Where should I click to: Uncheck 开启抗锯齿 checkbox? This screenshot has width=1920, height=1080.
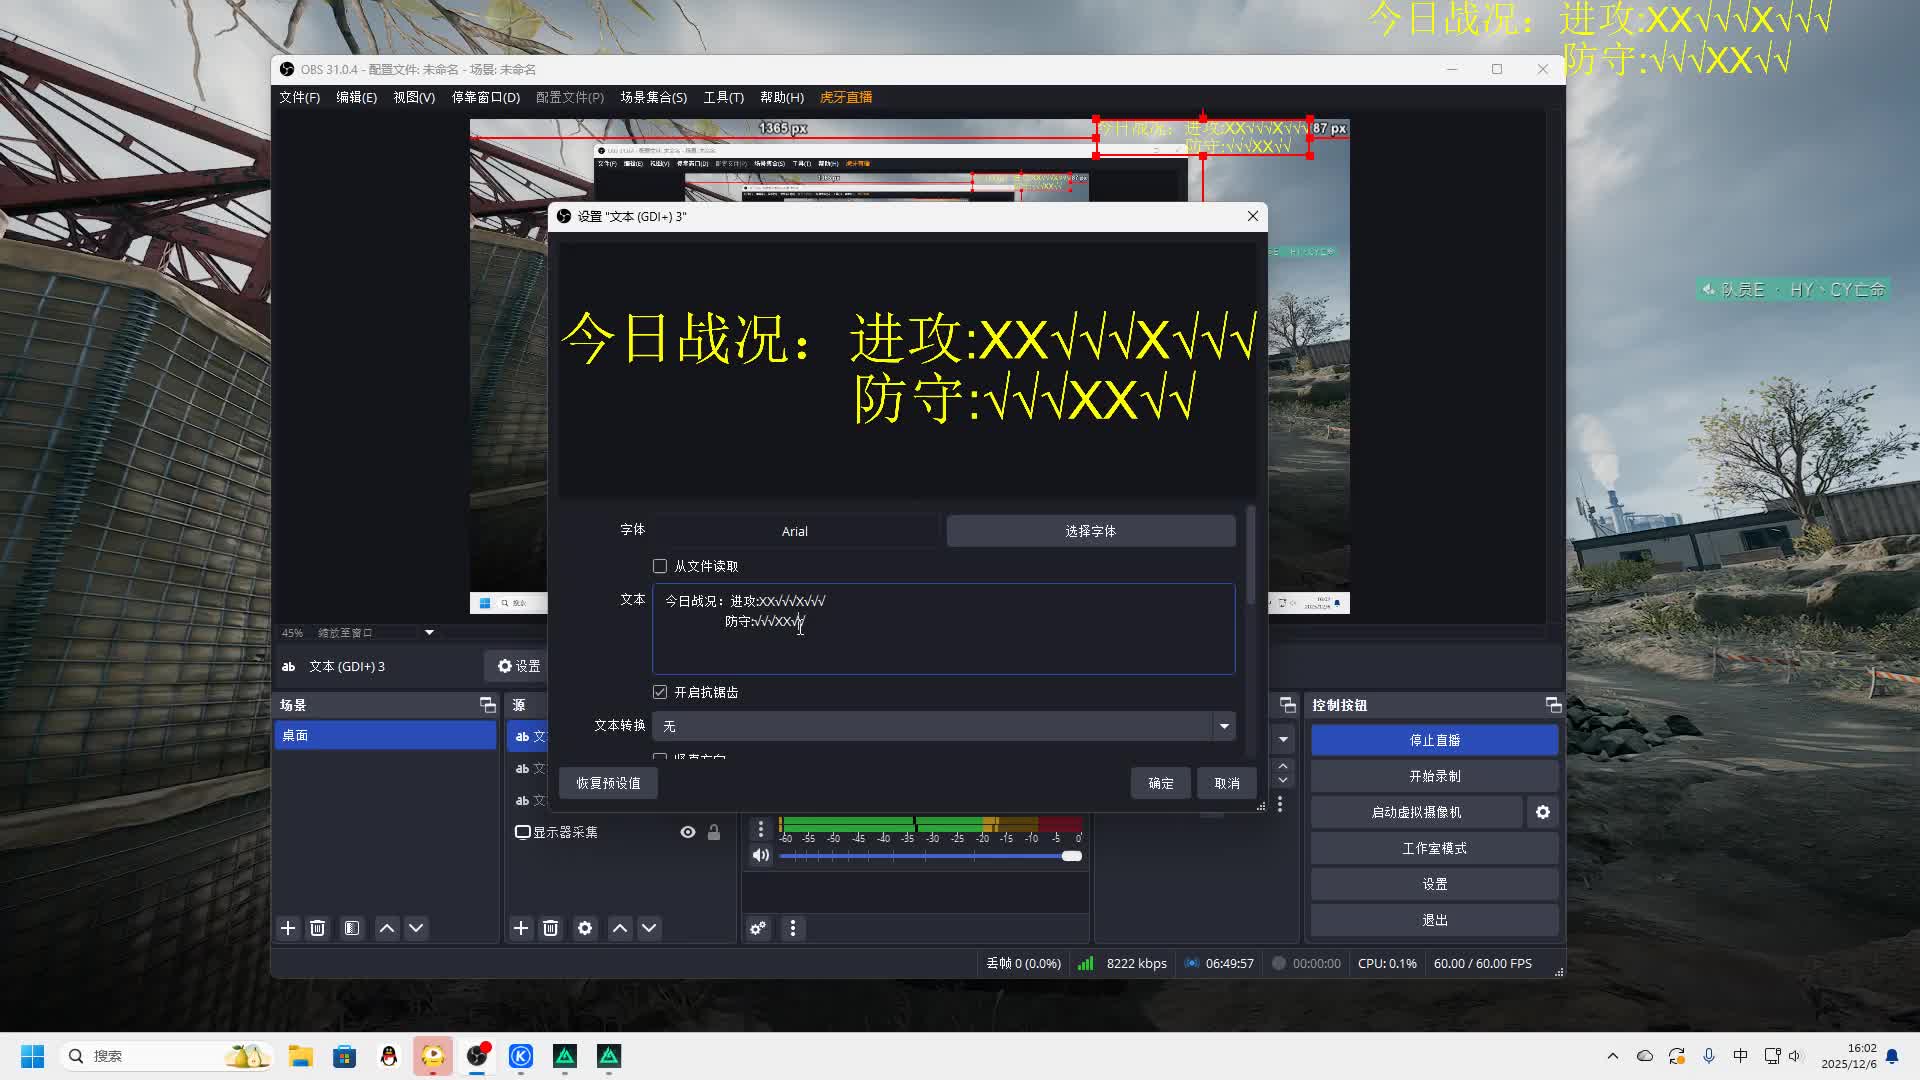660,692
